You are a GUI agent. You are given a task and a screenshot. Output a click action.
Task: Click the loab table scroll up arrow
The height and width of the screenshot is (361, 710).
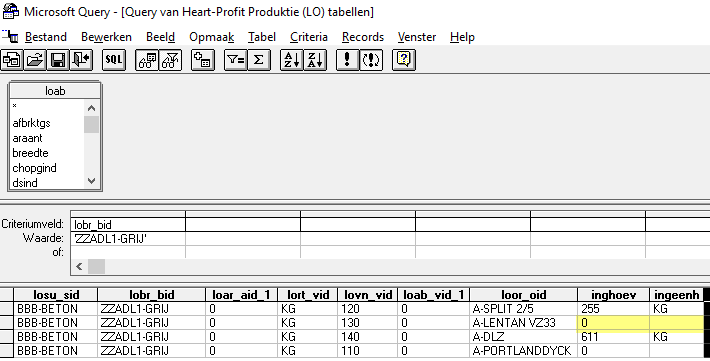coord(91,108)
